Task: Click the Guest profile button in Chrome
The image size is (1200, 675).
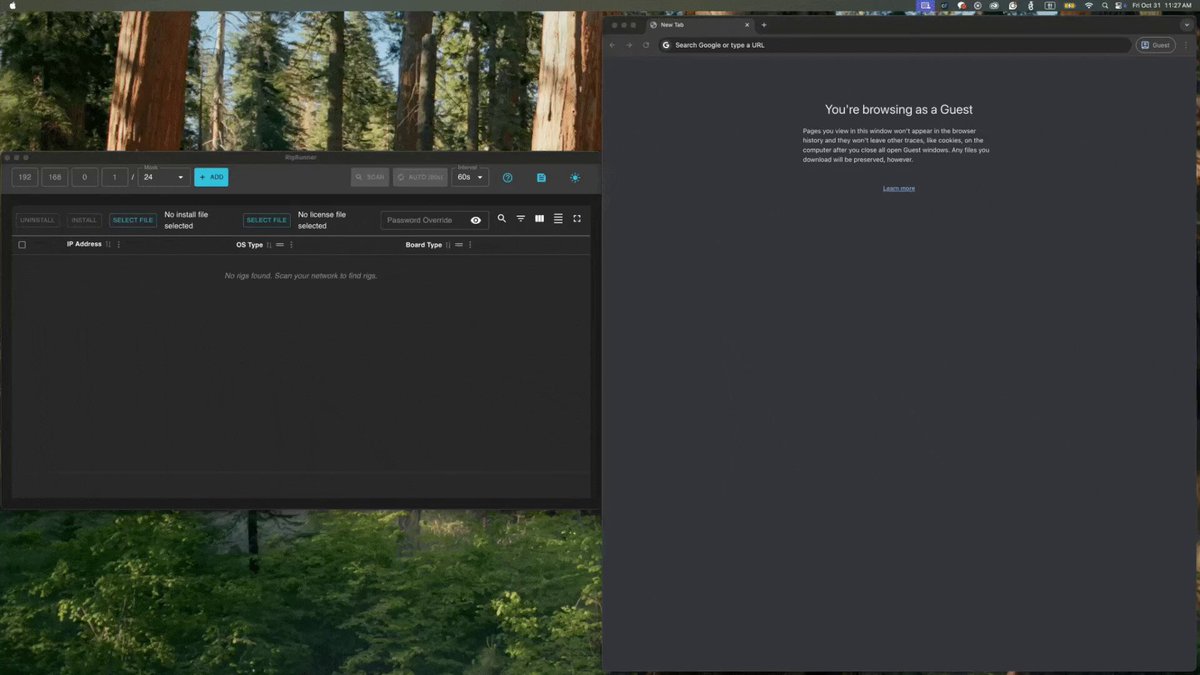Action: pyautogui.click(x=1155, y=45)
